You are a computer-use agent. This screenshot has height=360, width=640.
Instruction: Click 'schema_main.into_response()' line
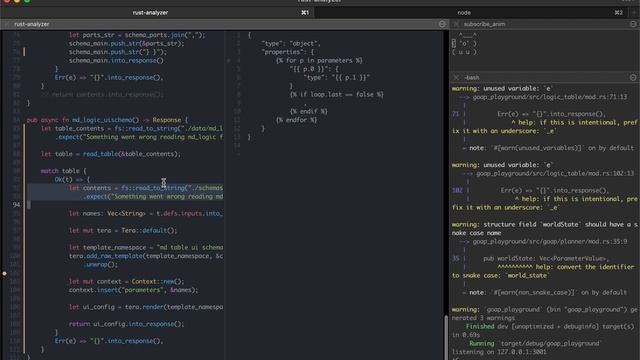[116, 60]
